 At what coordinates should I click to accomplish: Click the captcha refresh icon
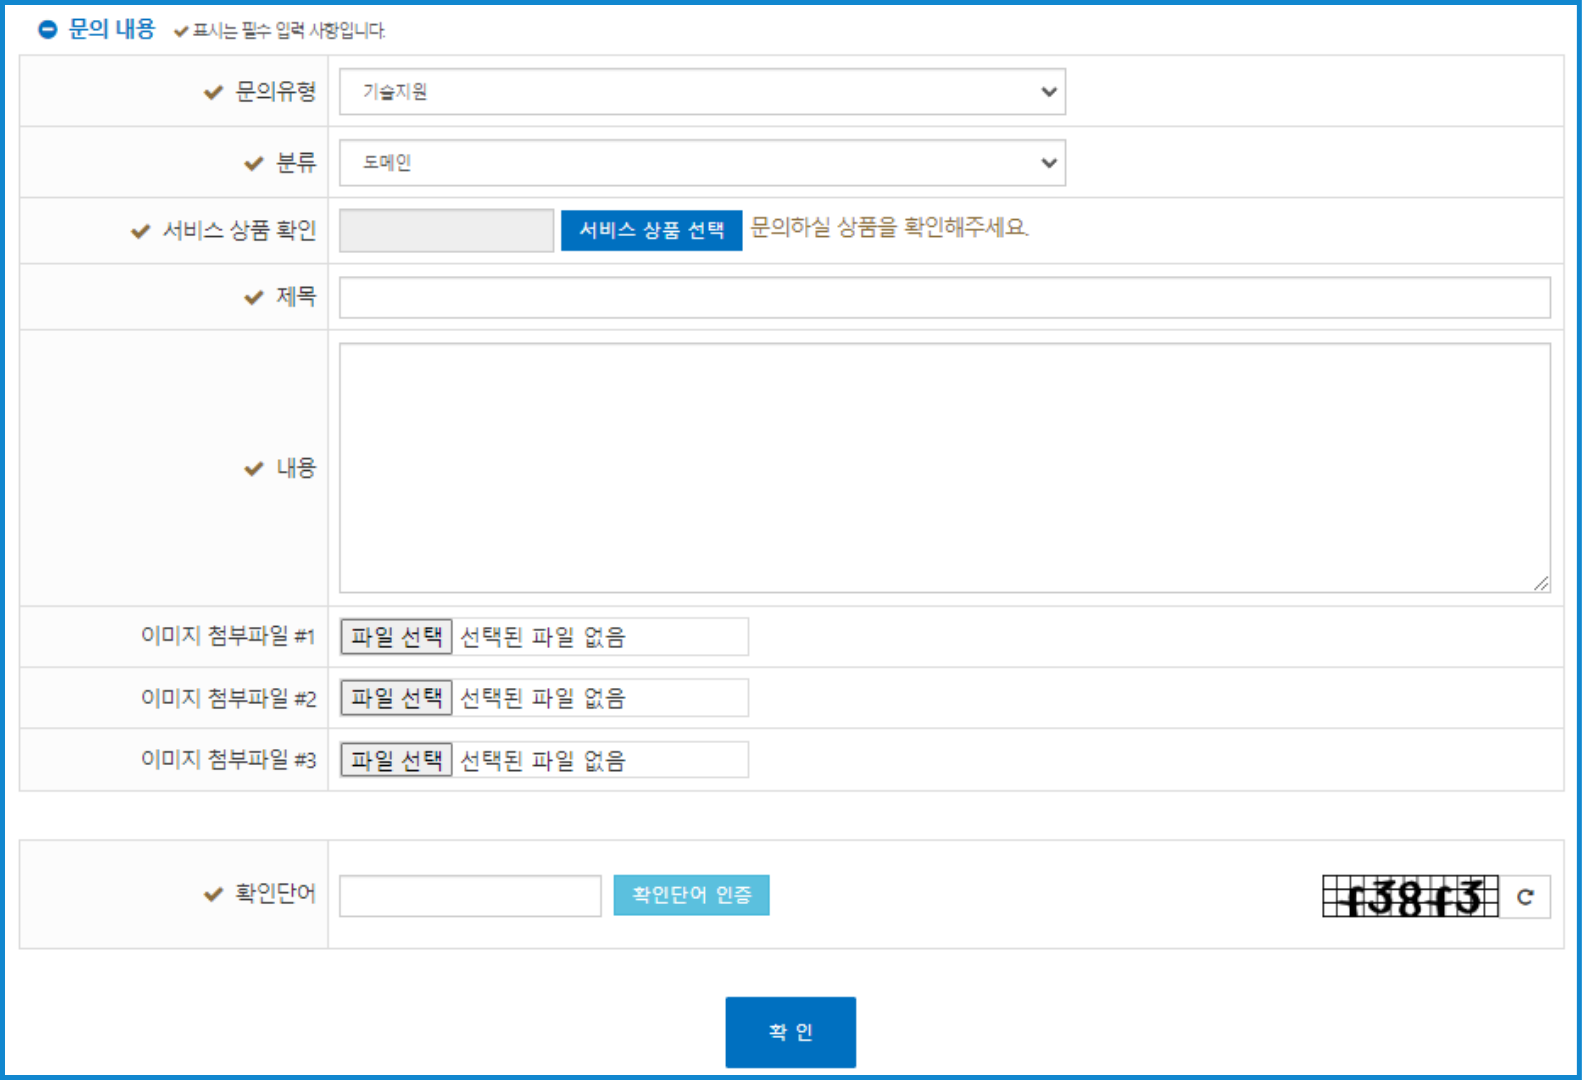point(1524,897)
